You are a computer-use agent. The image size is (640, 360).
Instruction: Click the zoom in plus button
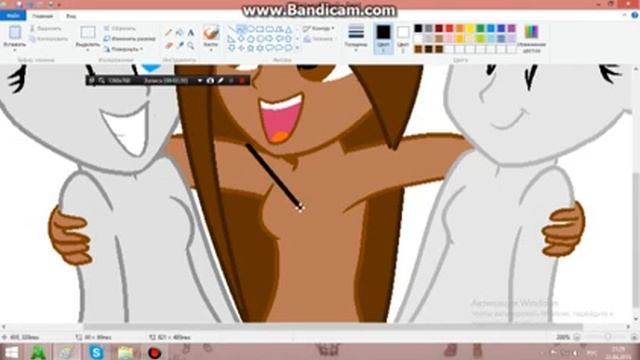pos(634,337)
